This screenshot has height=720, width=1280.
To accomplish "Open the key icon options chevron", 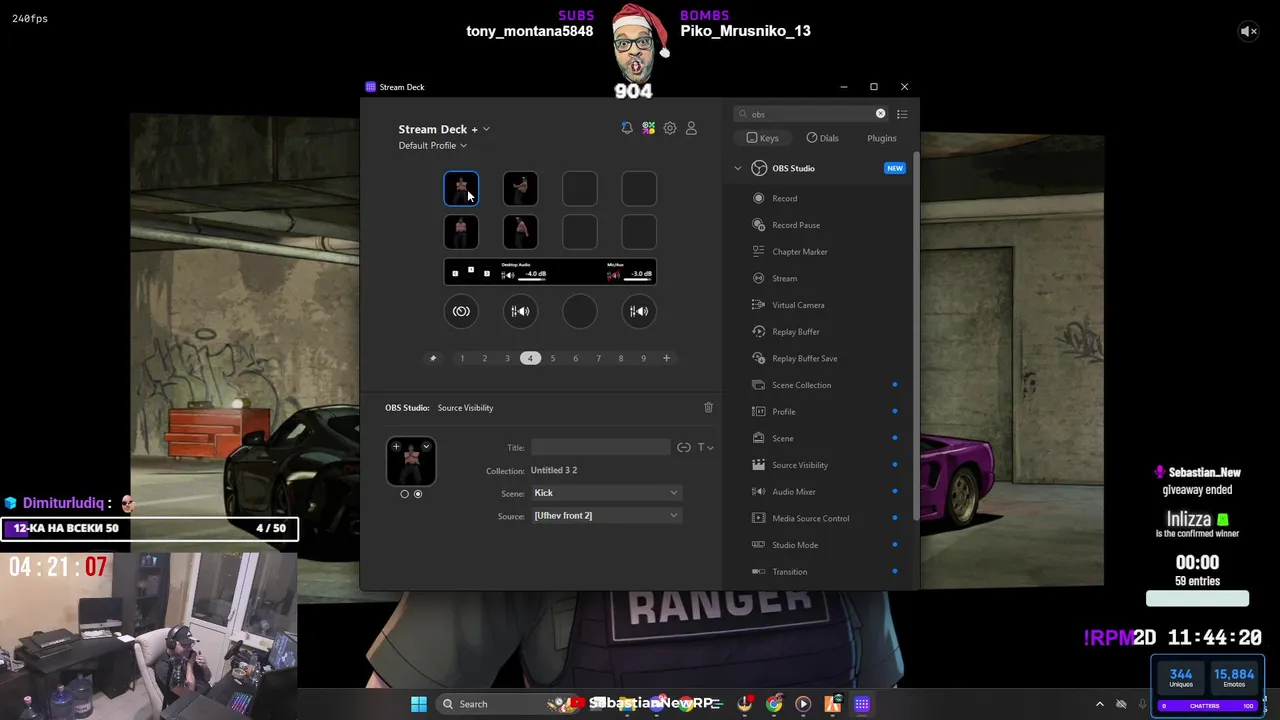I will [x=426, y=447].
